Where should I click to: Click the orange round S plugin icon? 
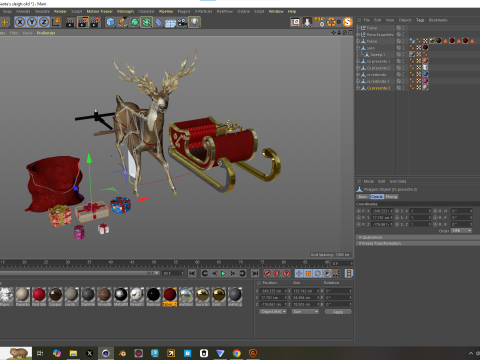[x=347, y=22]
